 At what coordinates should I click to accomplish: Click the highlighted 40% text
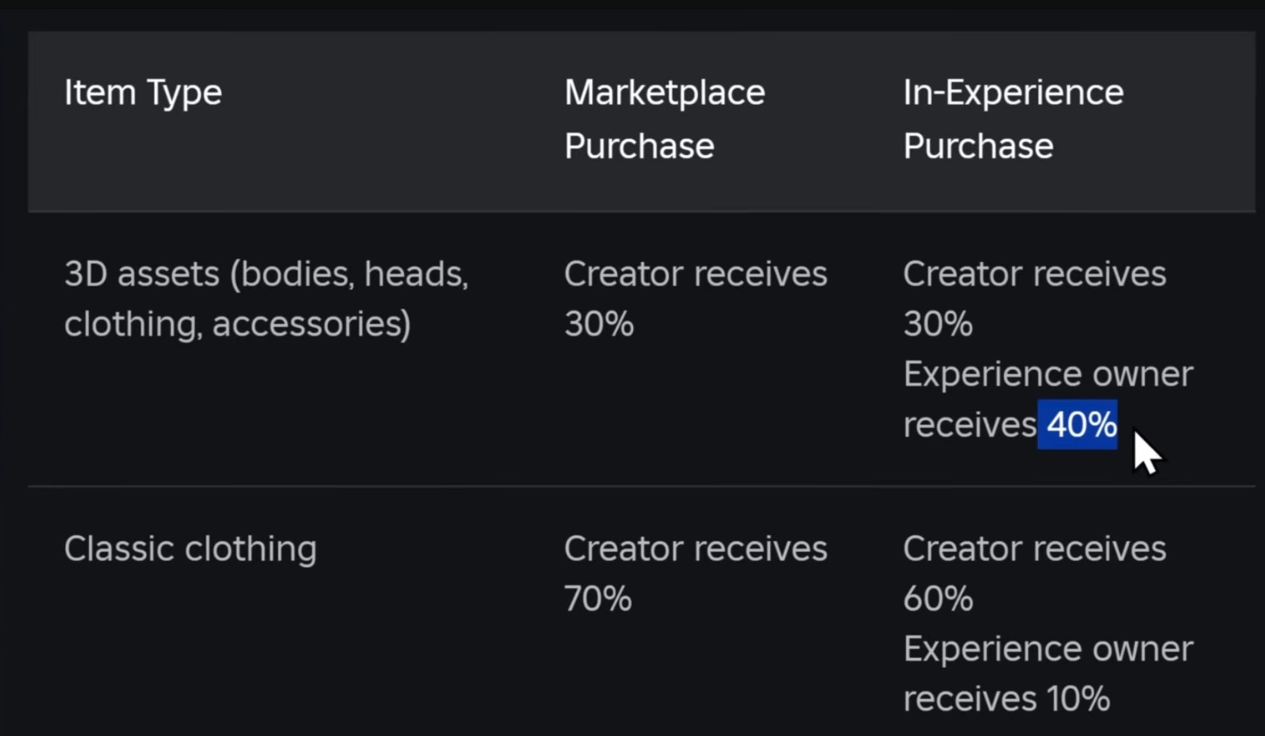(x=1077, y=425)
